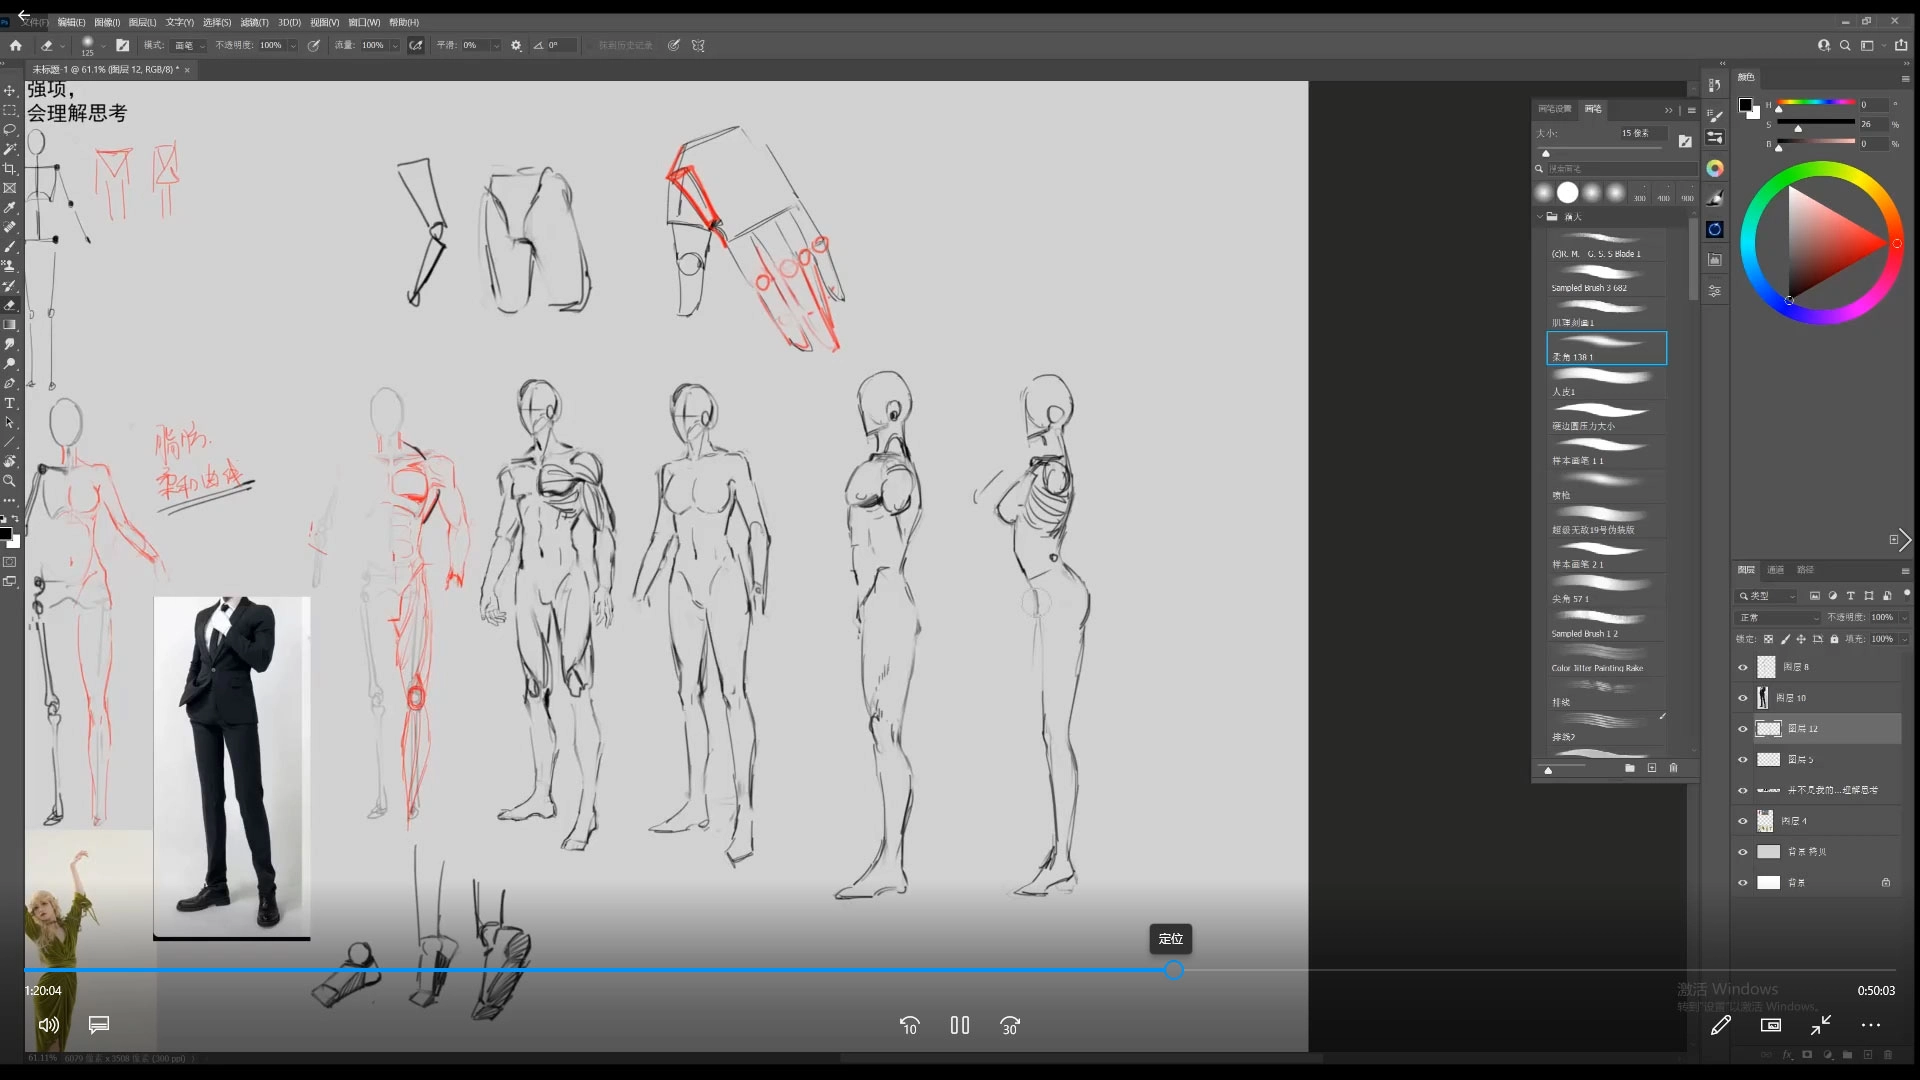Select the Clone Stamp tool
Screen dimensions: 1920x1080
pyautogui.click(x=10, y=266)
